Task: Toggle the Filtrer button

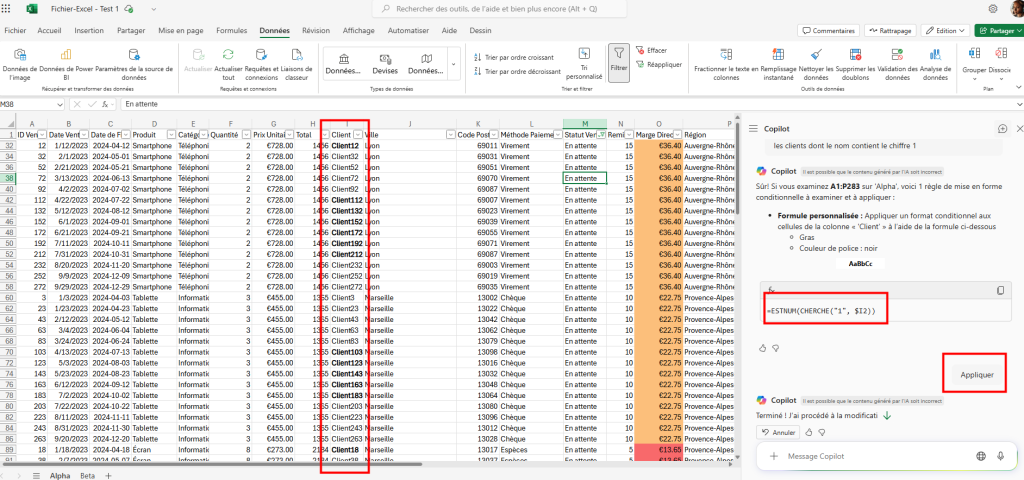Action: [x=618, y=63]
